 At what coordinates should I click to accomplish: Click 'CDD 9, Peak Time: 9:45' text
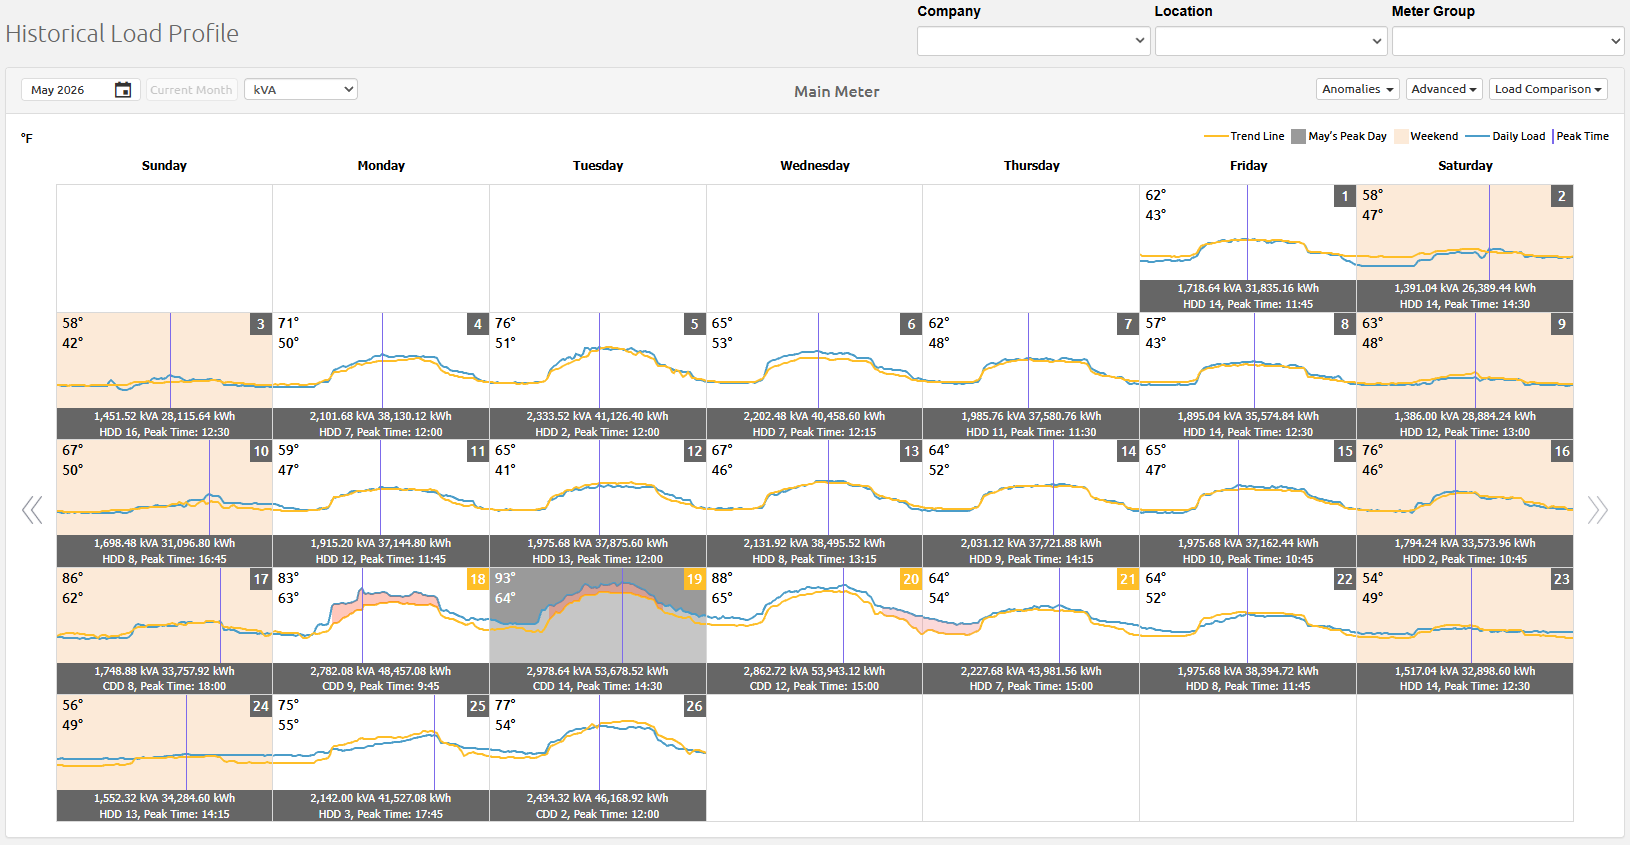381,686
